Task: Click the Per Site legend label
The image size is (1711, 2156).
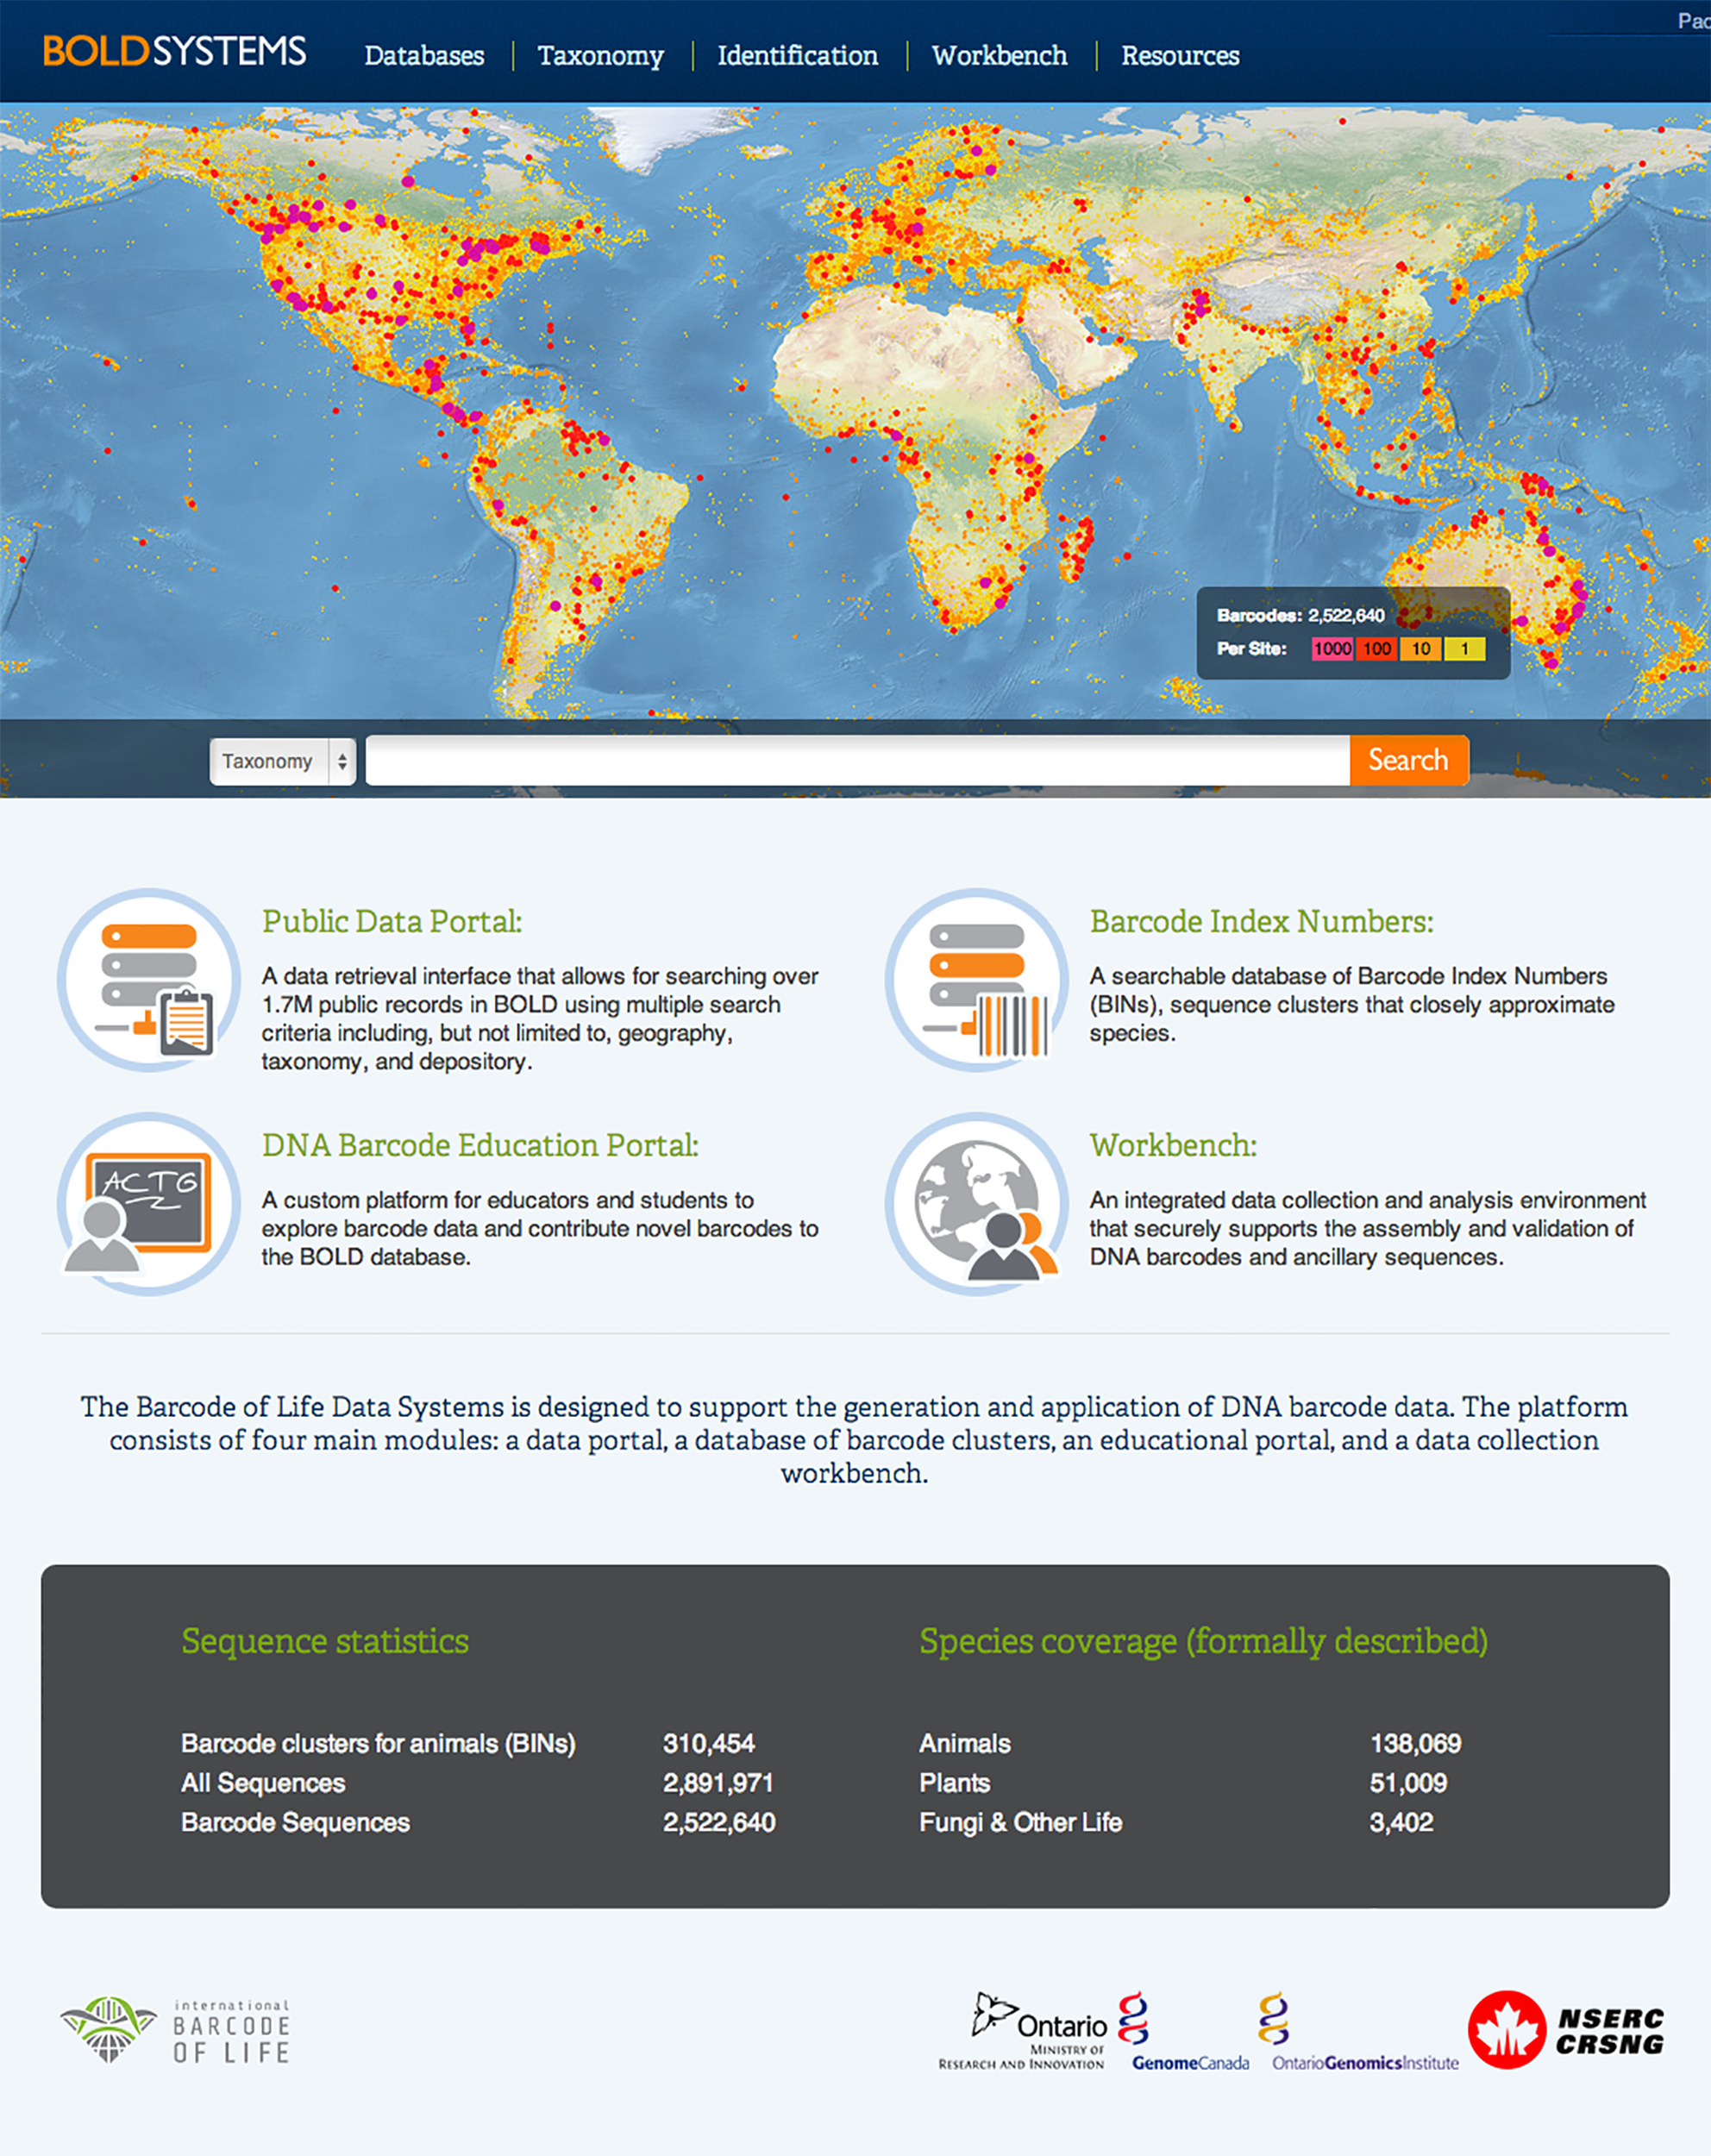Action: point(1251,649)
